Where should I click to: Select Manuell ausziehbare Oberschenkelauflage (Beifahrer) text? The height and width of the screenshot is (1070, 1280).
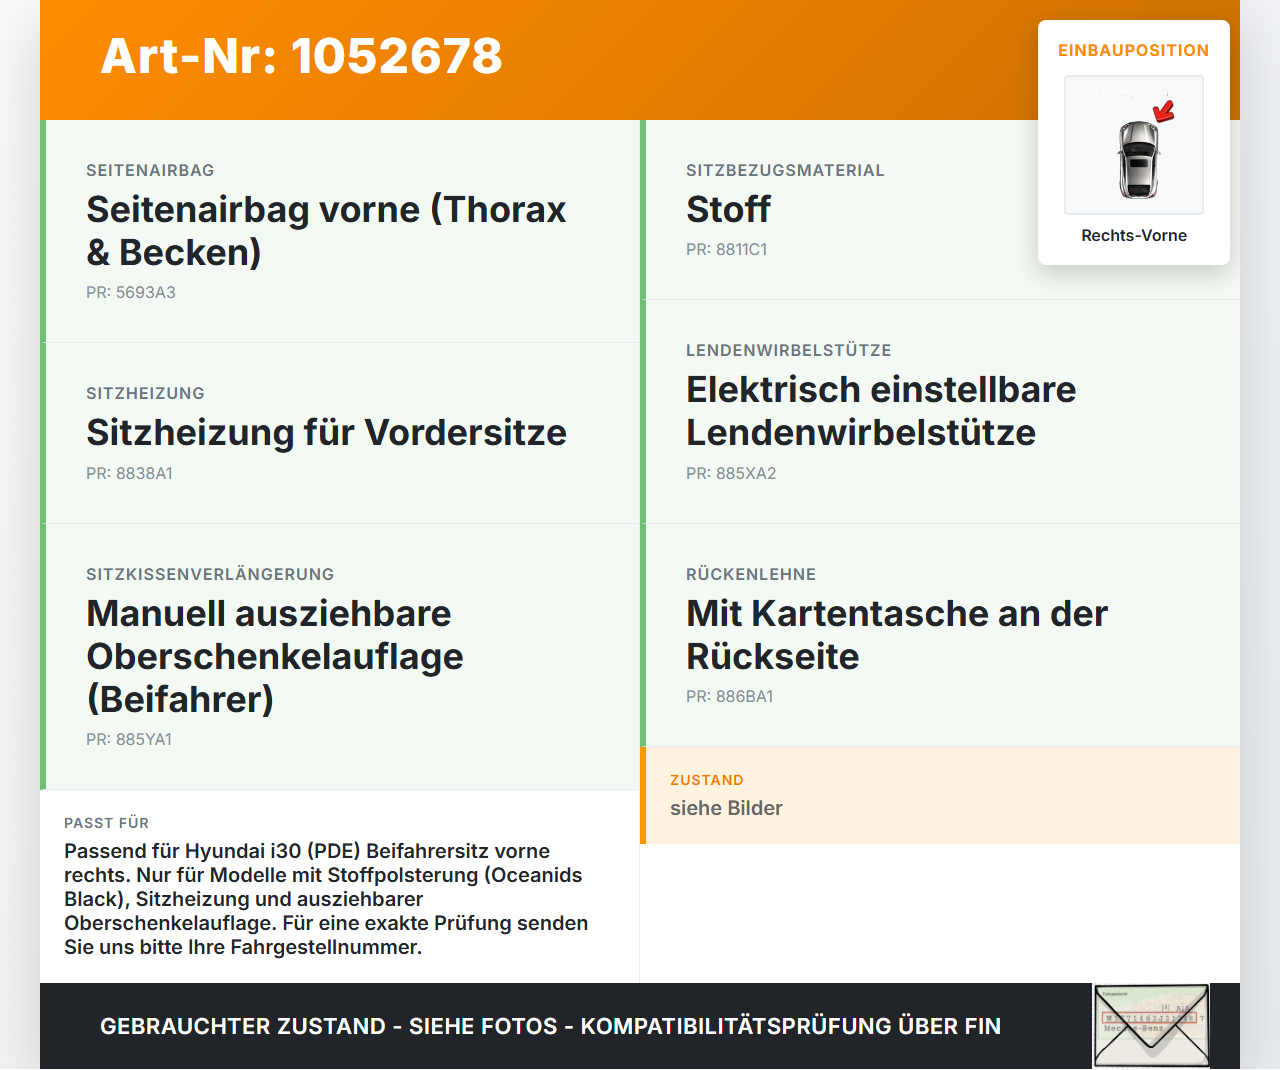pos(275,656)
